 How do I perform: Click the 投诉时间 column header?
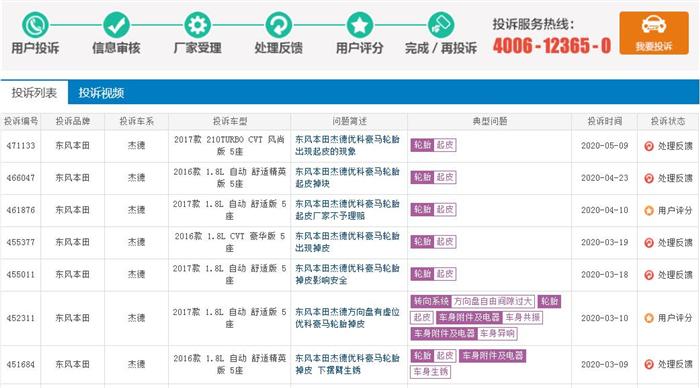[604, 121]
